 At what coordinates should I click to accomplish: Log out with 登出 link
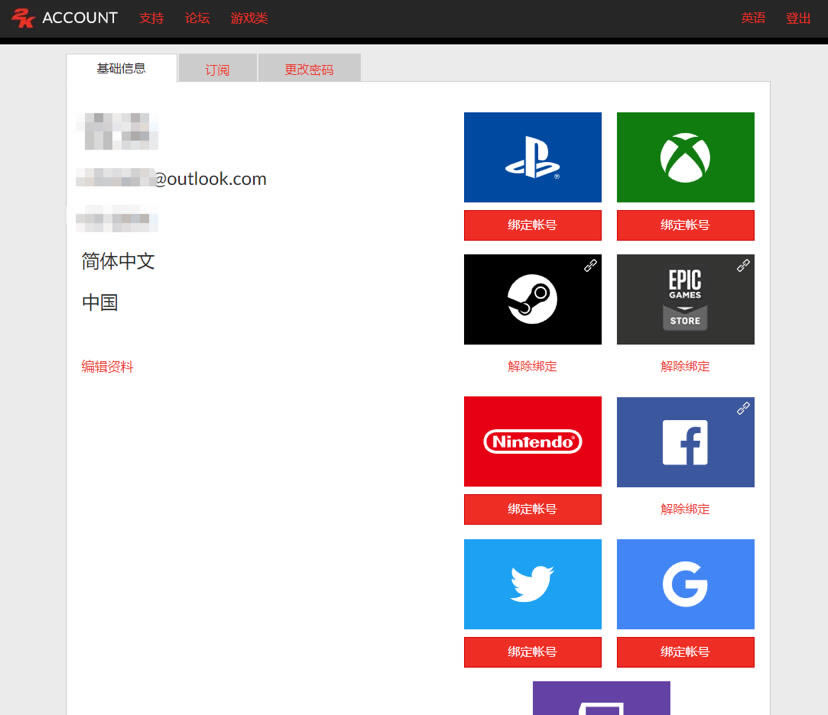point(798,18)
